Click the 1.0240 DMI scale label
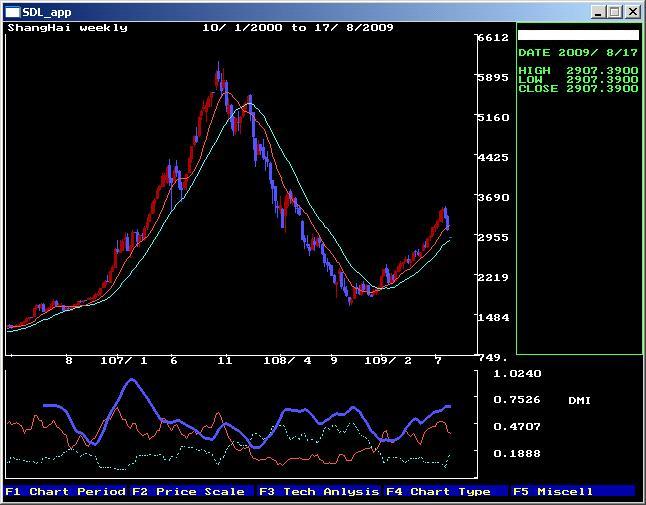The image size is (646, 505). [x=517, y=374]
